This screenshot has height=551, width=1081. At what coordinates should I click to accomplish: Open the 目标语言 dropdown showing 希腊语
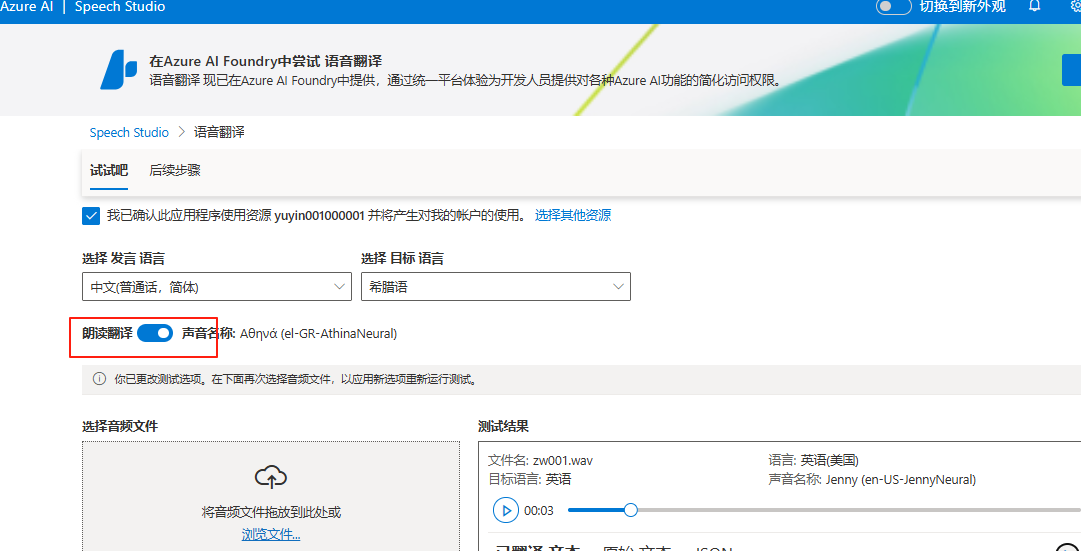[496, 286]
